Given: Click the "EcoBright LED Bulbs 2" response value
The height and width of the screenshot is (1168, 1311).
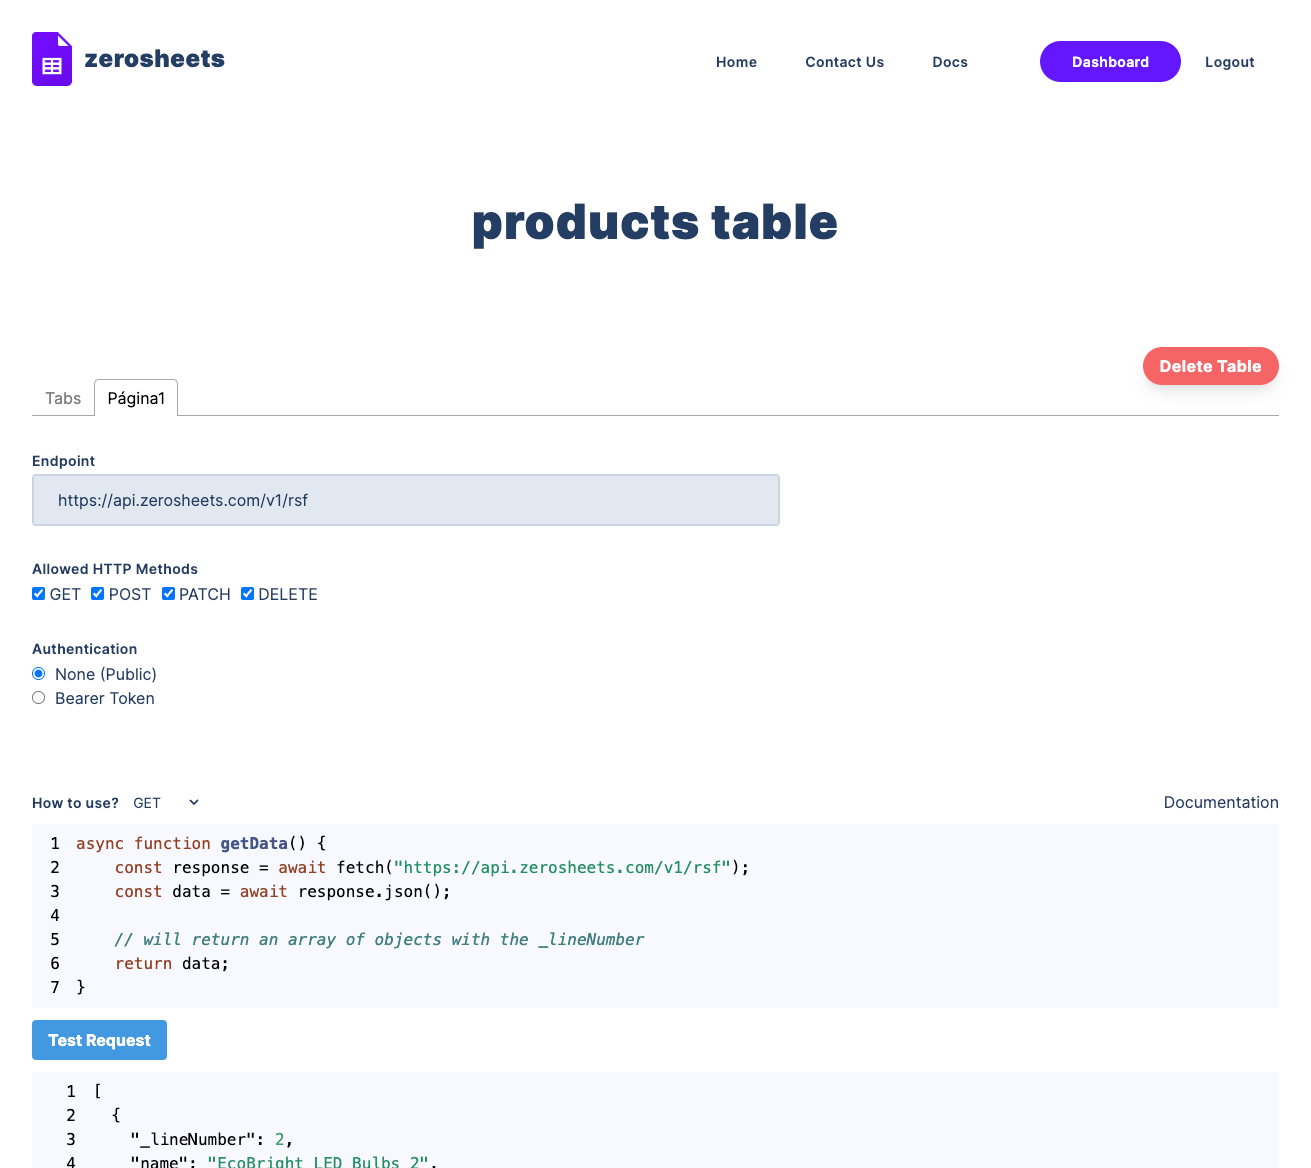Looking at the screenshot, I should [x=318, y=1162].
